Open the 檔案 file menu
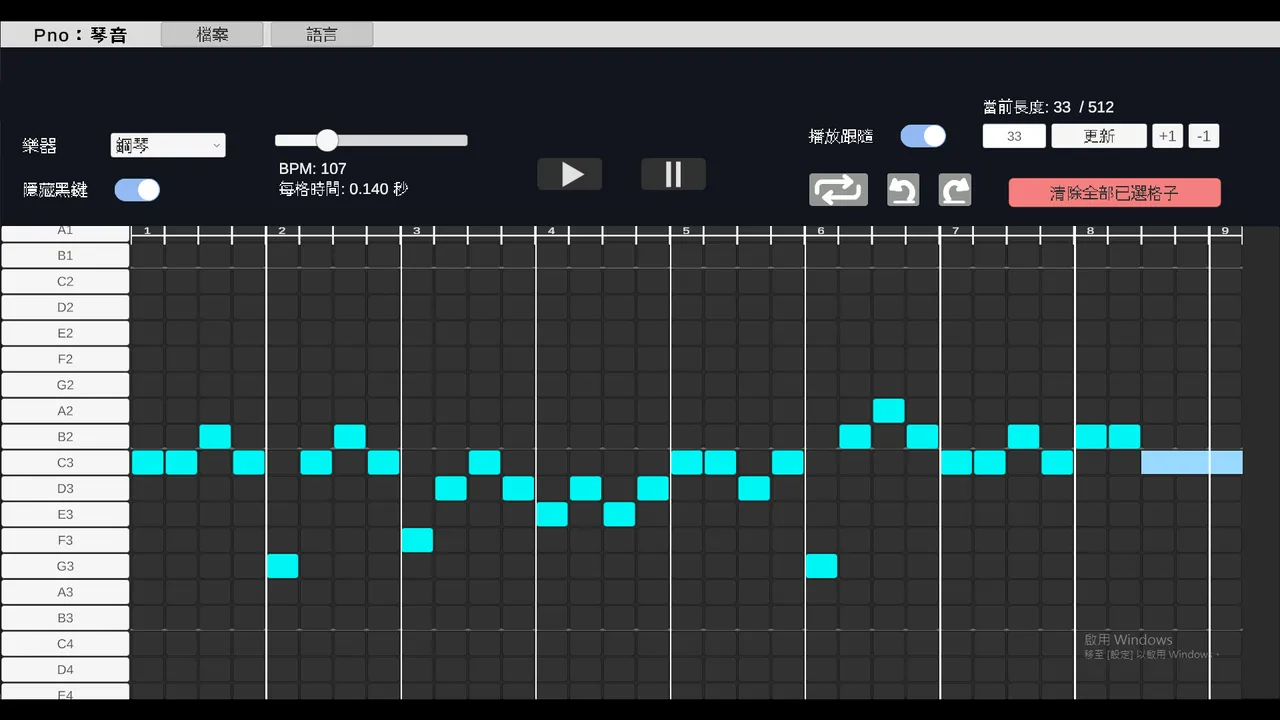Screen dimensions: 1280x720 pos(212,35)
